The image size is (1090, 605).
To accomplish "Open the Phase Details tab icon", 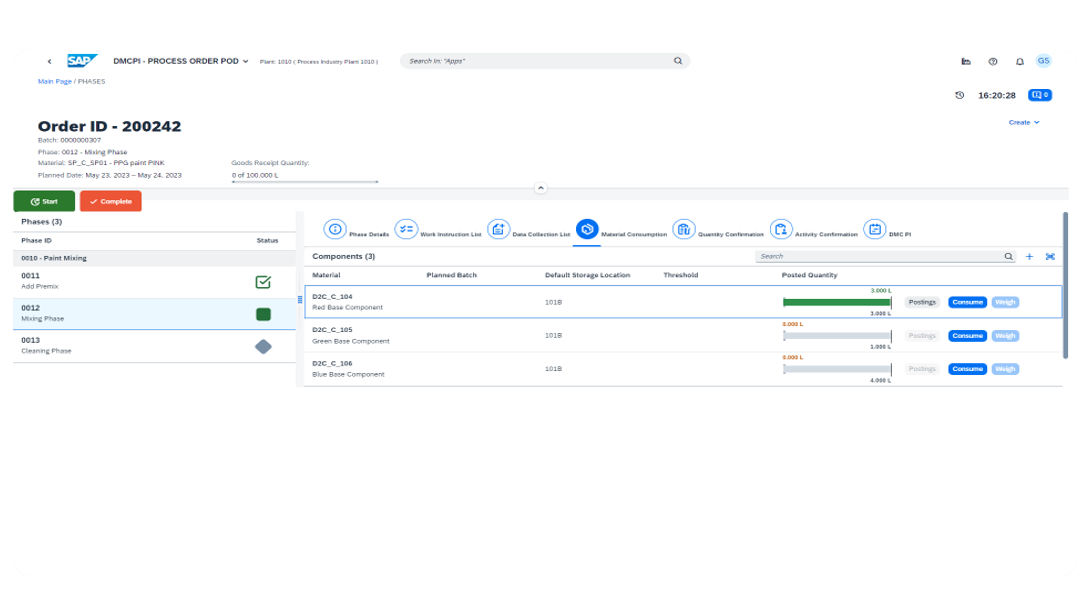I will point(335,229).
